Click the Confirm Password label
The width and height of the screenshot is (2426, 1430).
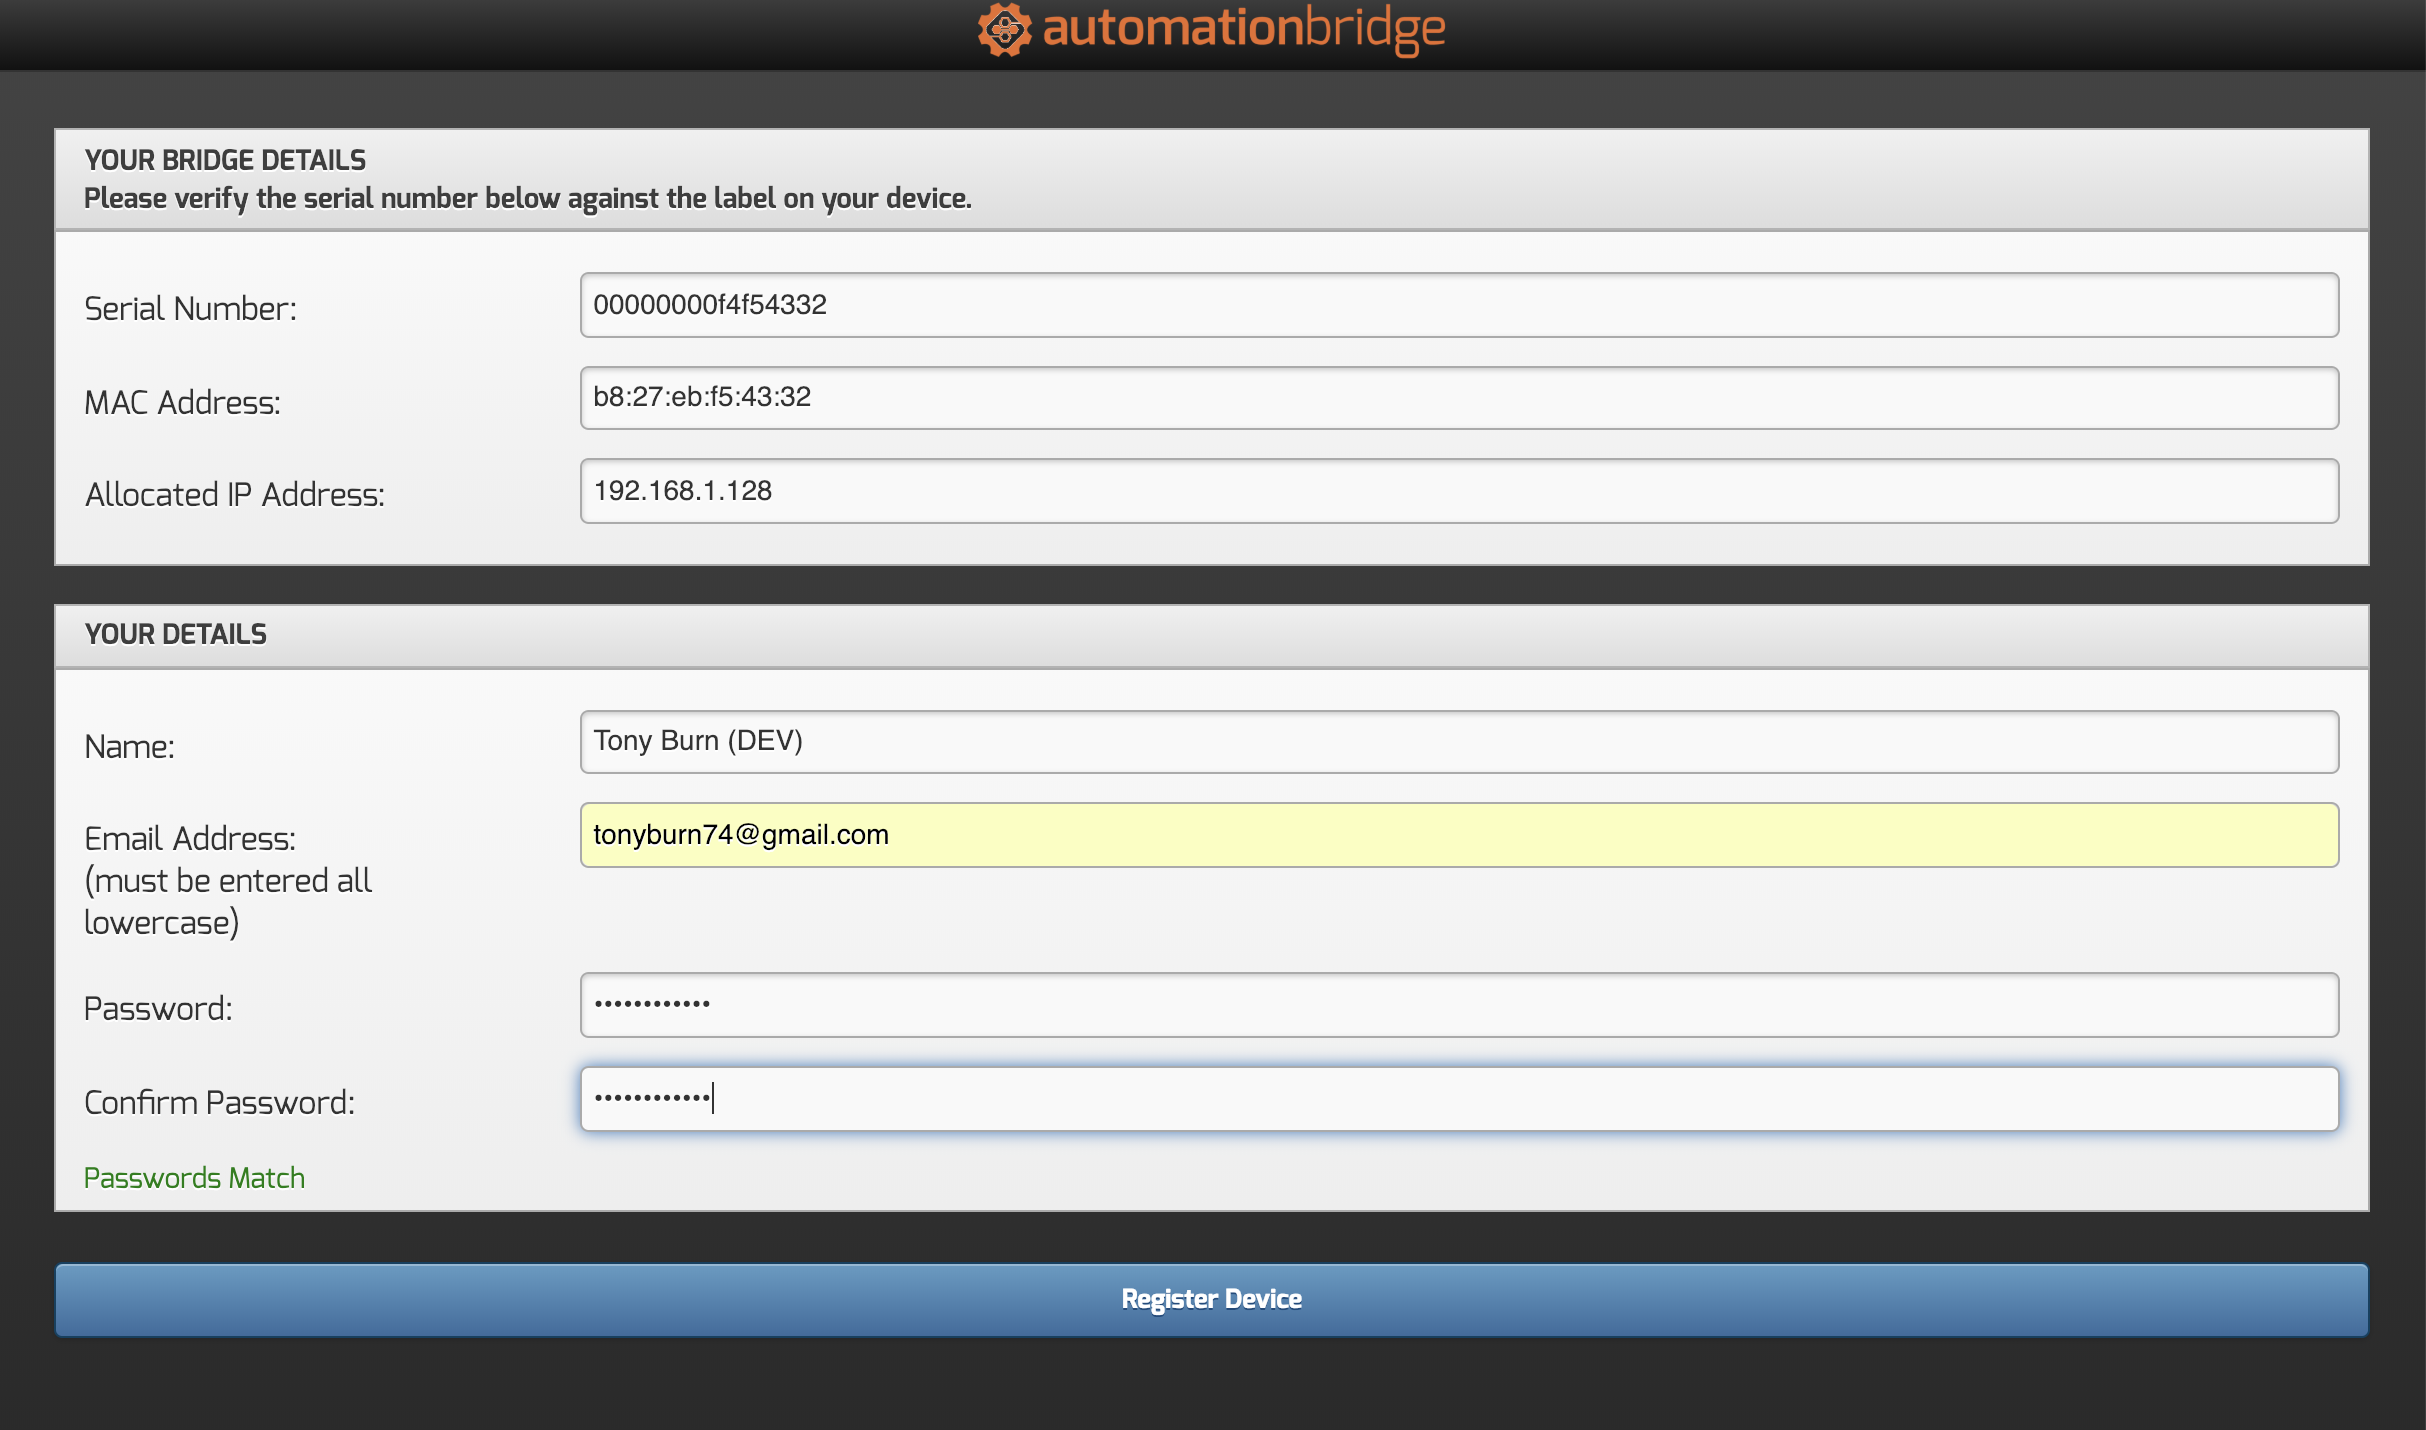(x=219, y=1102)
